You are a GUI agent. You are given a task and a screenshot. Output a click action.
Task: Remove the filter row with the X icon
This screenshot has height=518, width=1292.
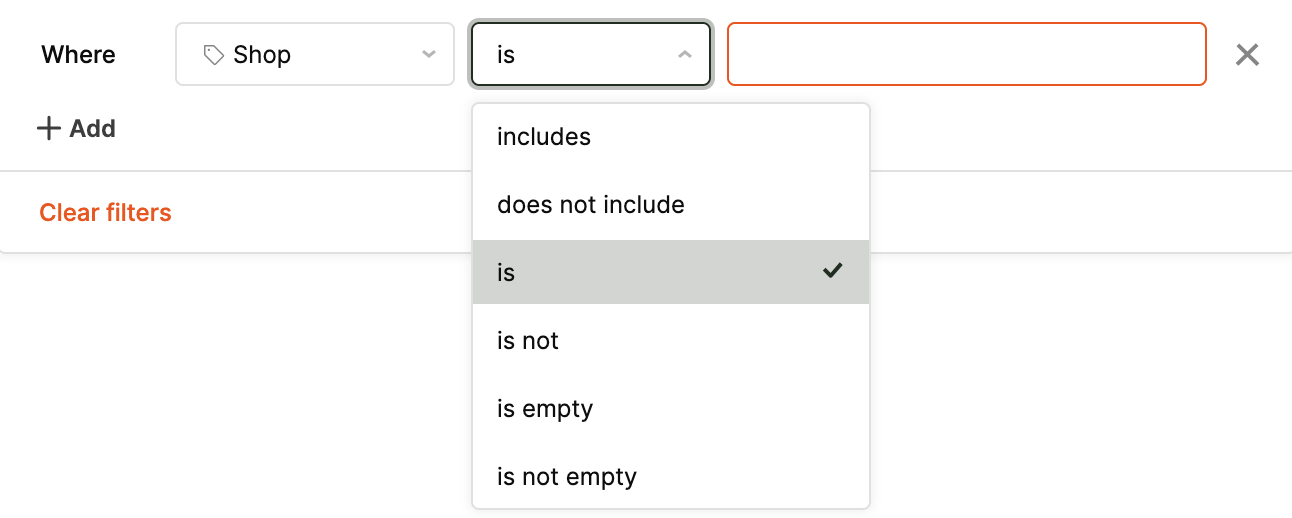pyautogui.click(x=1246, y=55)
